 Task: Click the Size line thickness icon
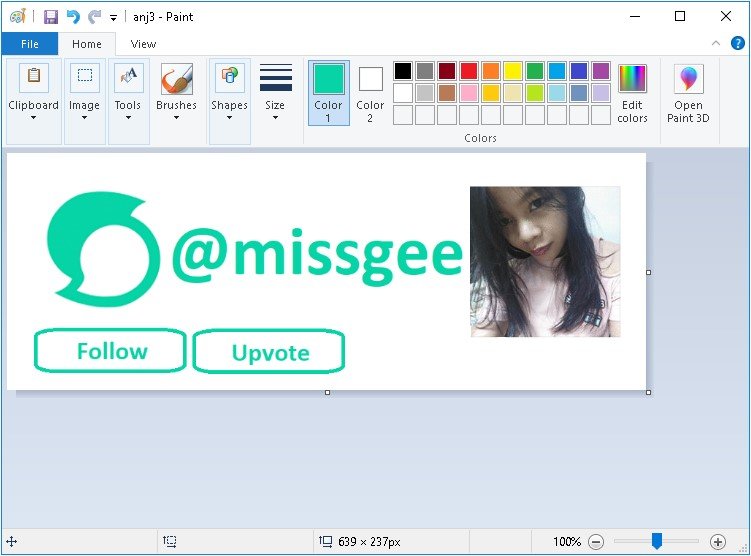click(x=276, y=78)
